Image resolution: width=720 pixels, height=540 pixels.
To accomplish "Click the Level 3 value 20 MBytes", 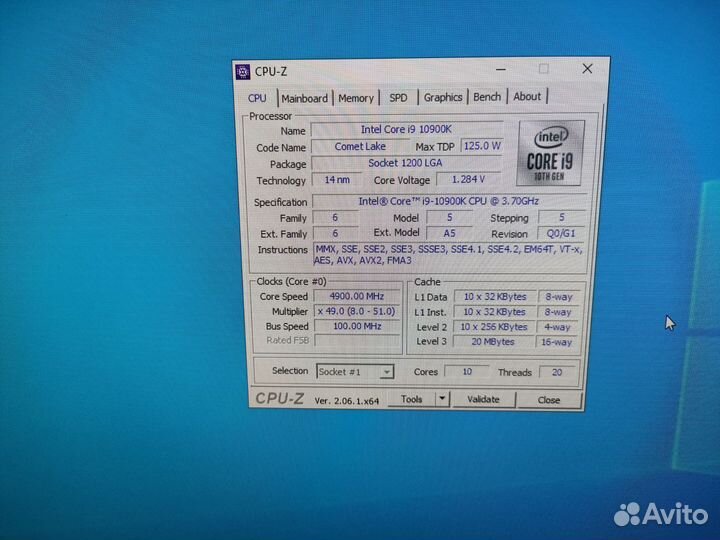I will click(493, 342).
